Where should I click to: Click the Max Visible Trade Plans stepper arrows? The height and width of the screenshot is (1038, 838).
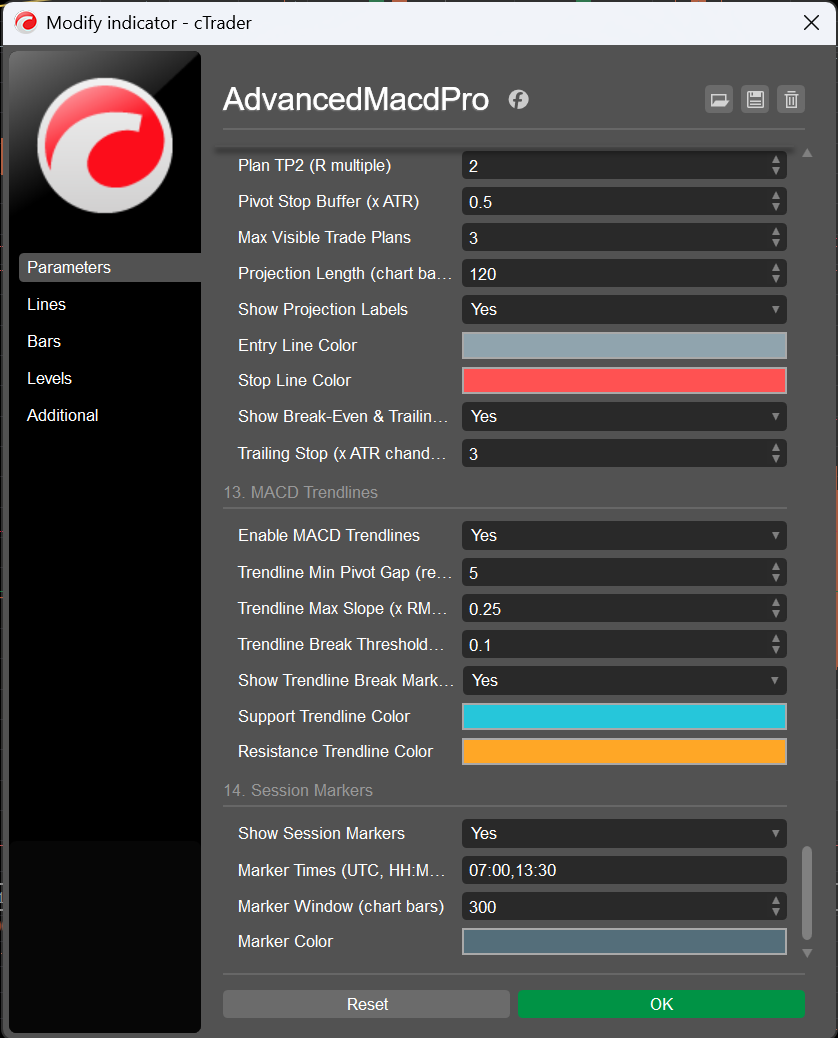(776, 238)
